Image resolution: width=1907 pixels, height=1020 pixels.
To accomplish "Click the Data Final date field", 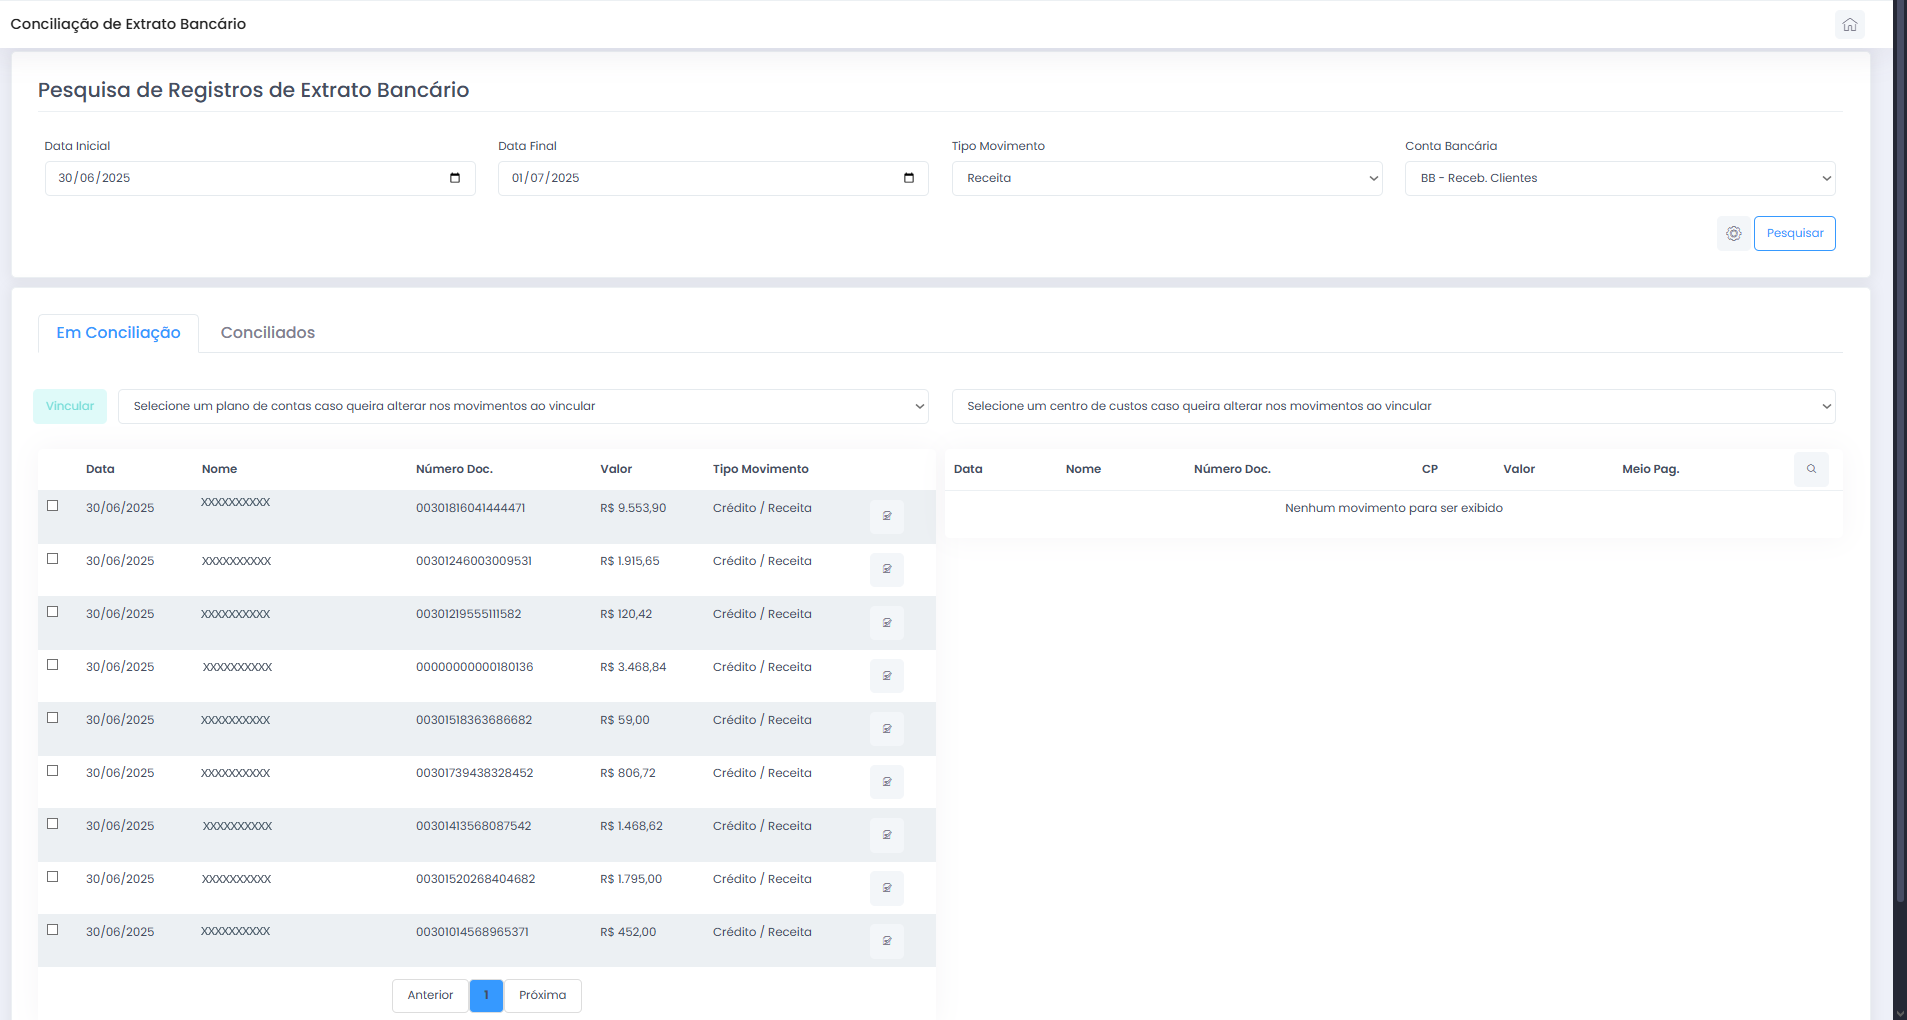I will [x=700, y=178].
